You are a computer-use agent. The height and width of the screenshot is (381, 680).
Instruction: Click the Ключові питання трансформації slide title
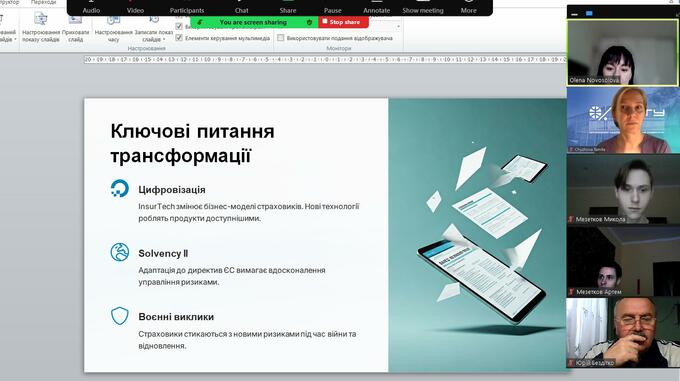pyautogui.click(x=192, y=143)
